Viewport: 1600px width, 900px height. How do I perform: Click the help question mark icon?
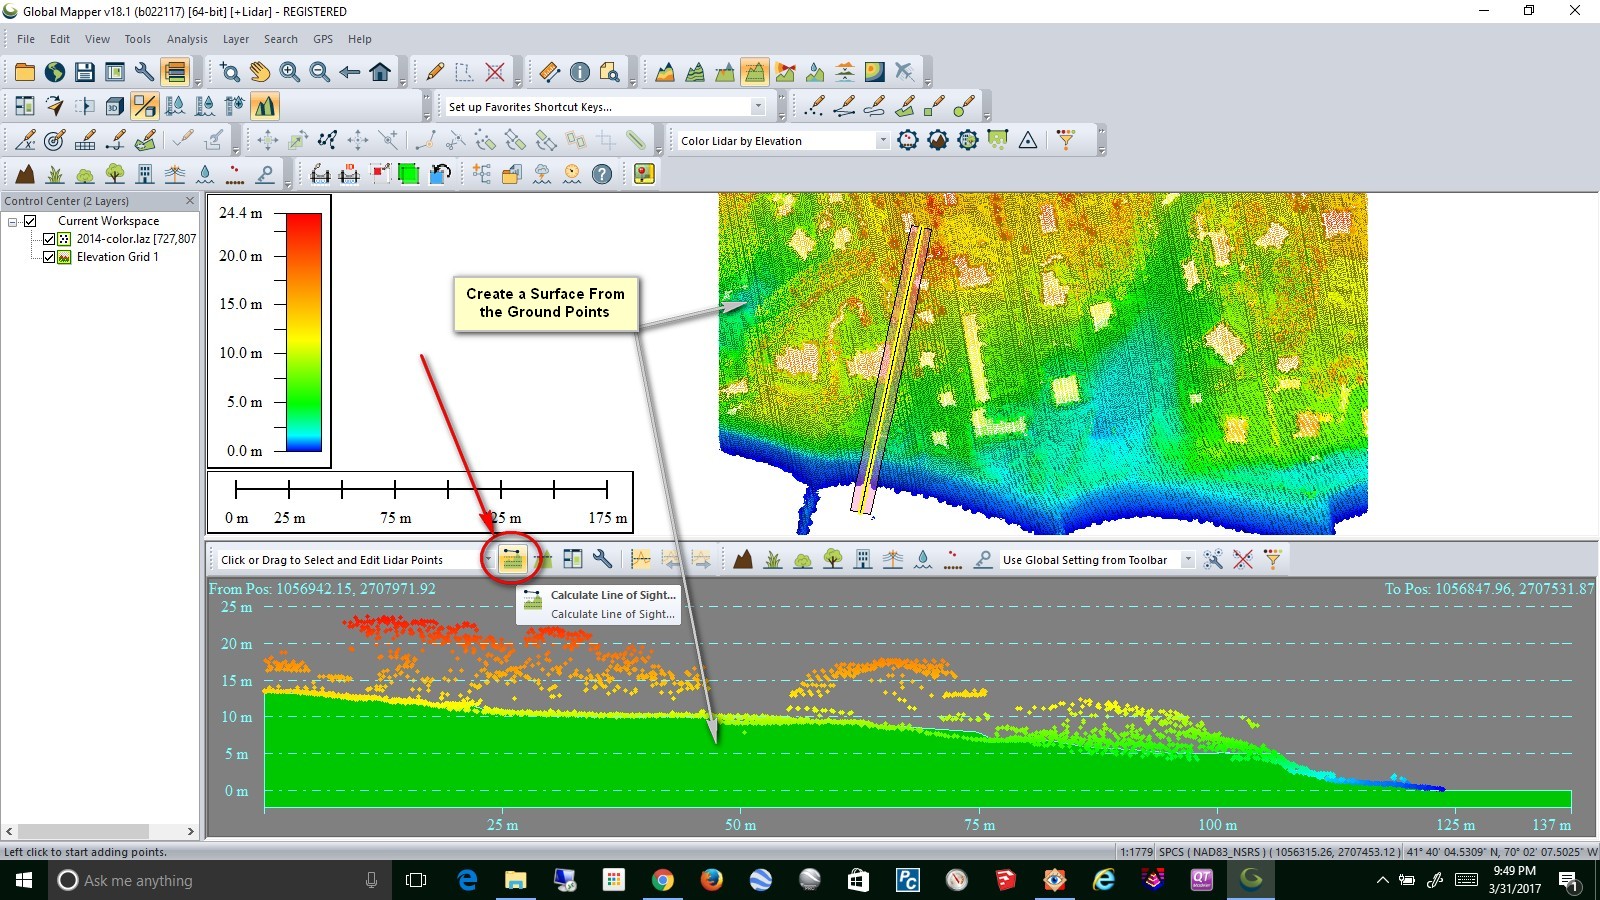click(602, 174)
